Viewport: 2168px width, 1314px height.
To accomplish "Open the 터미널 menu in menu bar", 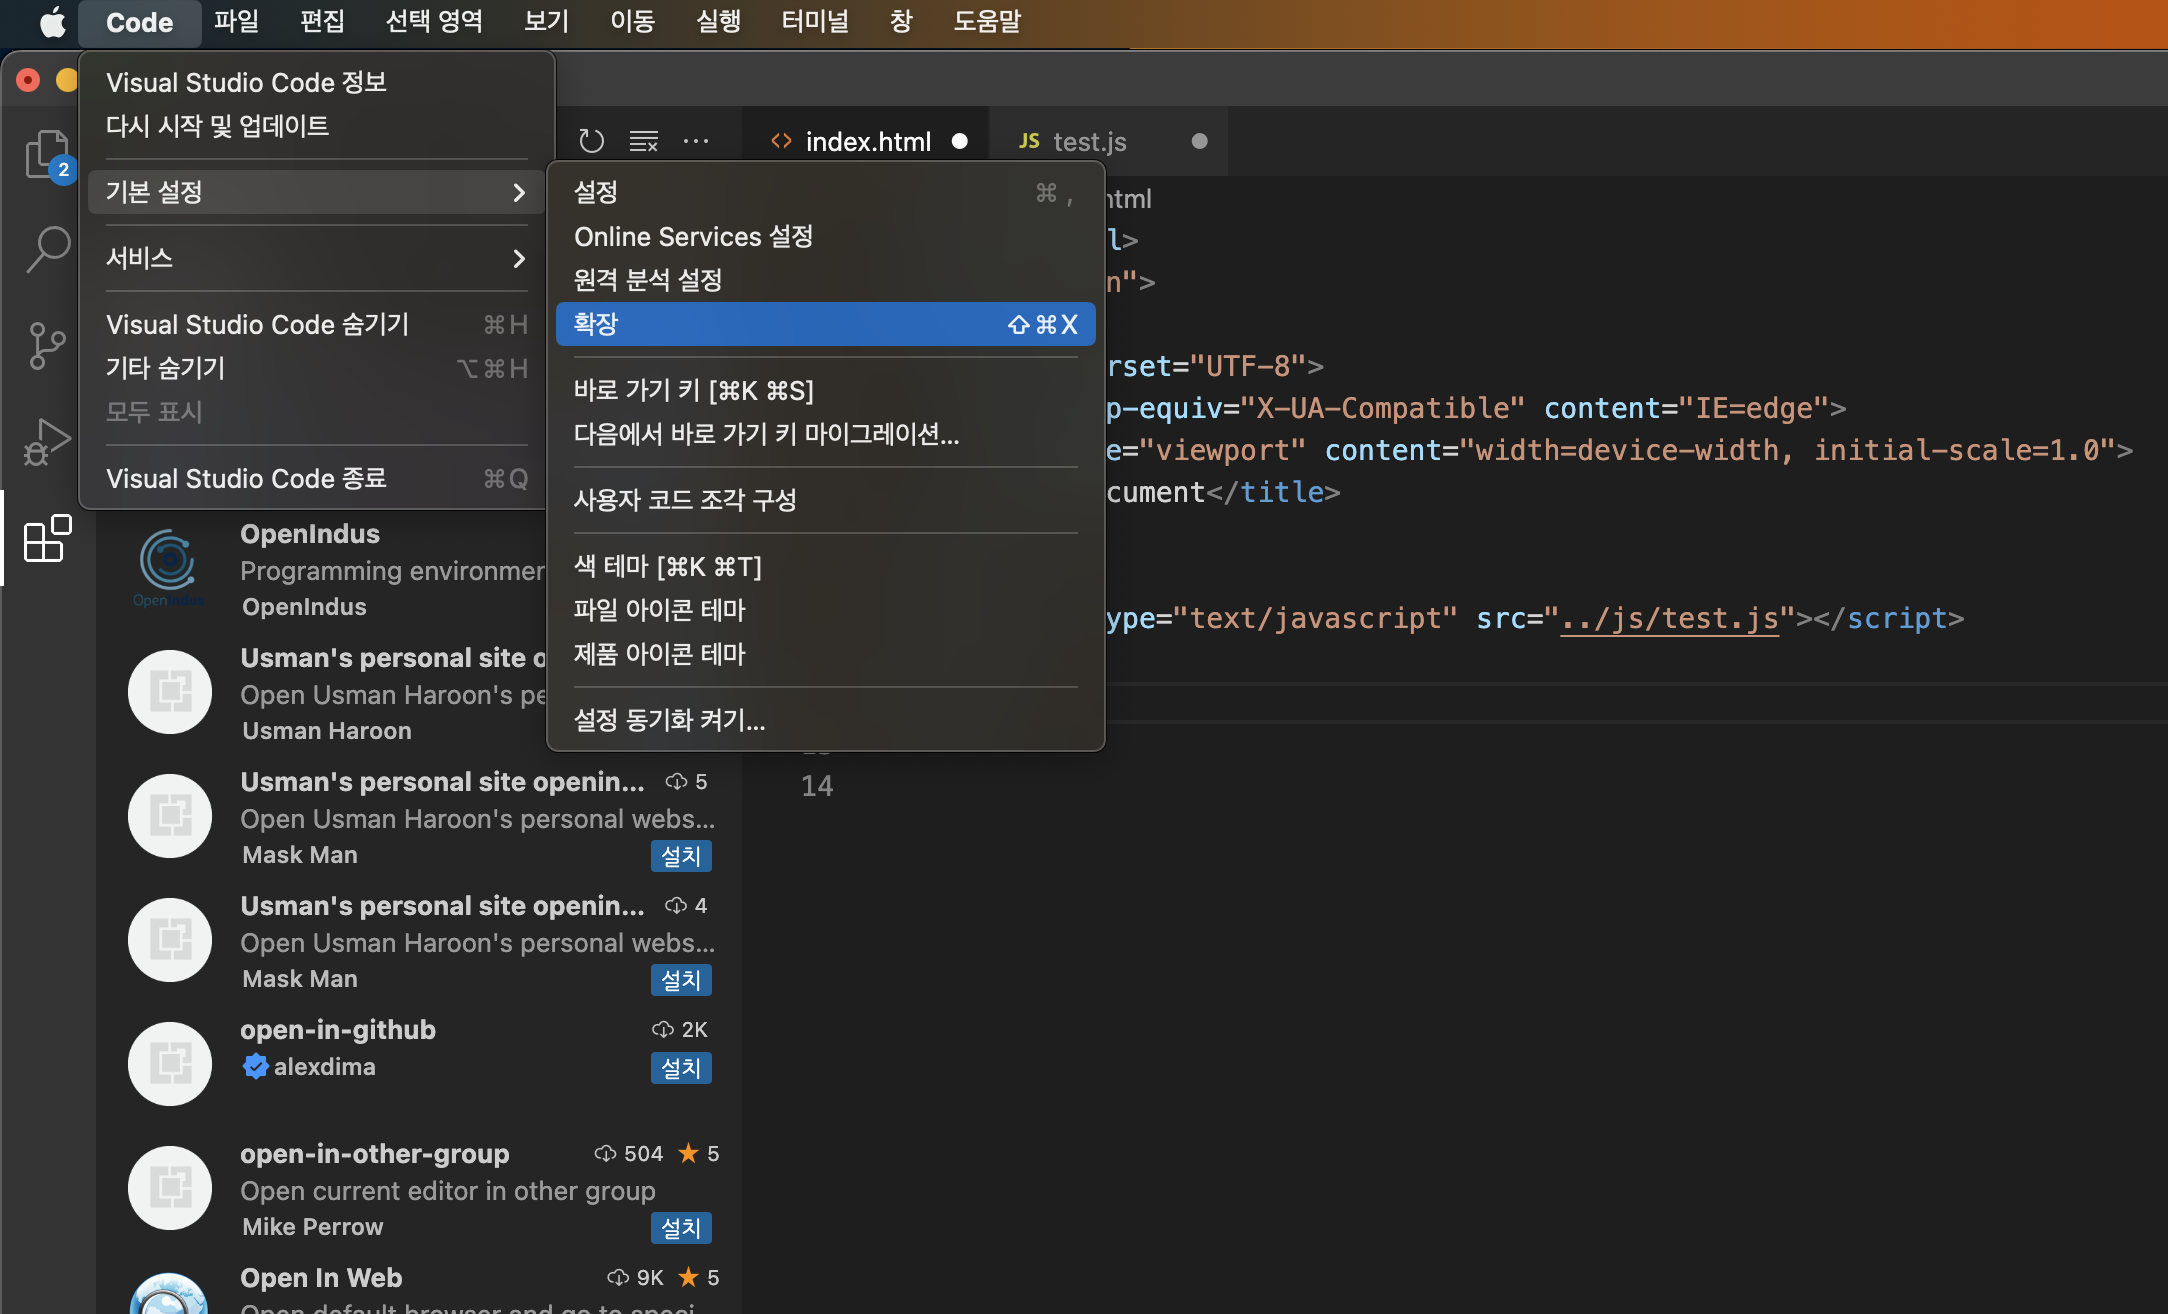I will click(814, 22).
